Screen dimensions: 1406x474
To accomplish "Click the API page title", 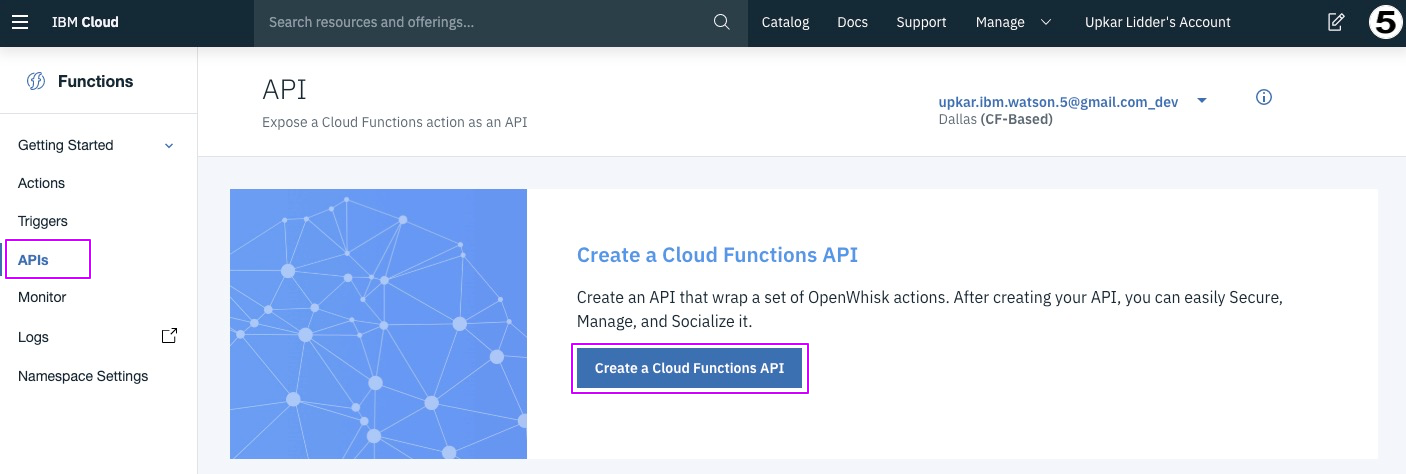I will coord(284,90).
